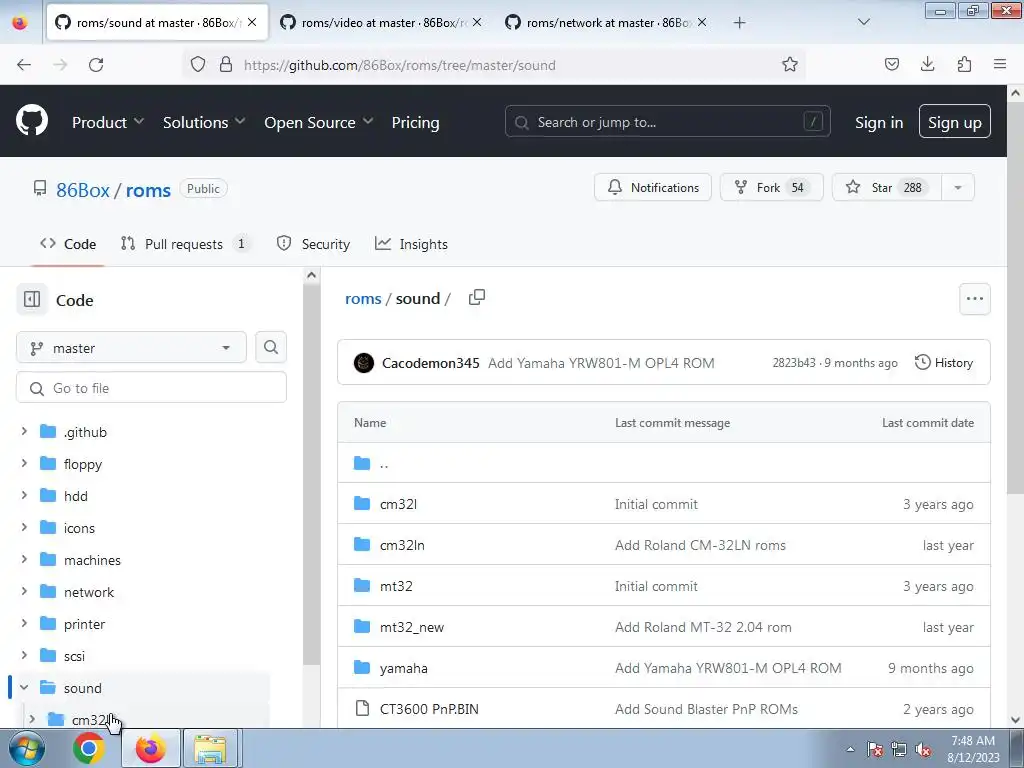Image resolution: width=1024 pixels, height=768 pixels.
Task: Switch to the roms/network browser tab
Action: coord(607,23)
